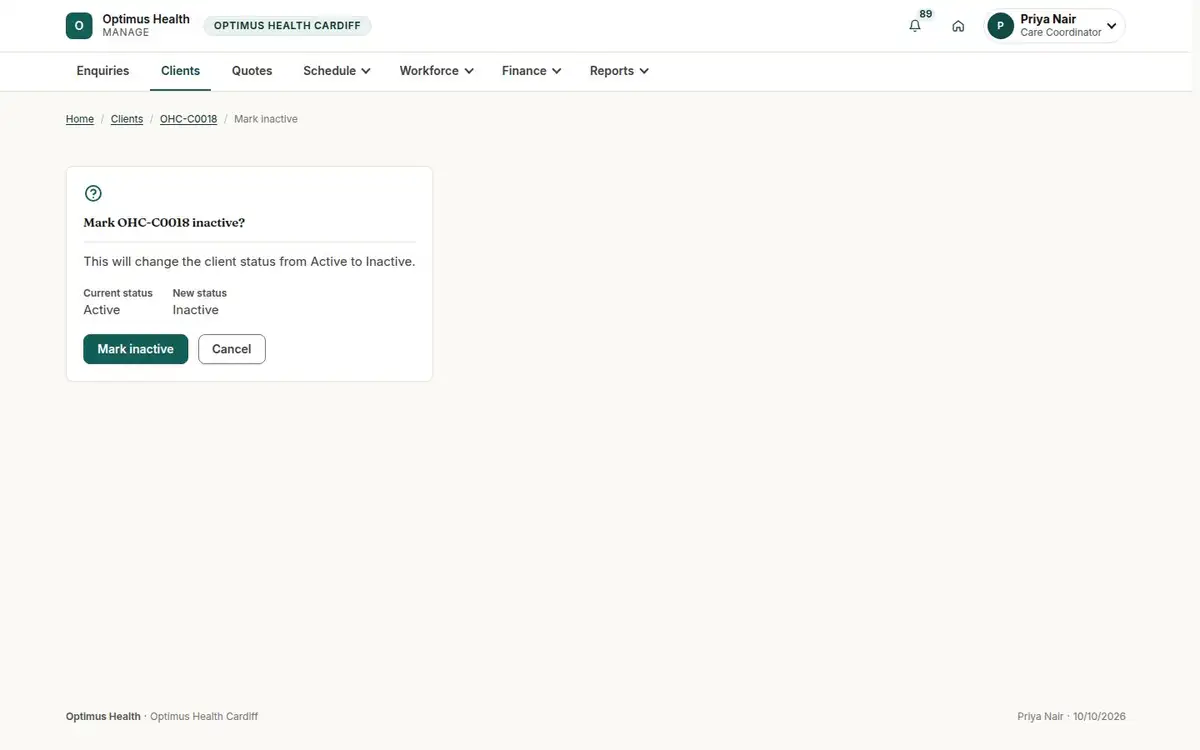This screenshot has height=750, width=1200.
Task: Expand the Finance dropdown menu
Action: click(x=531, y=71)
